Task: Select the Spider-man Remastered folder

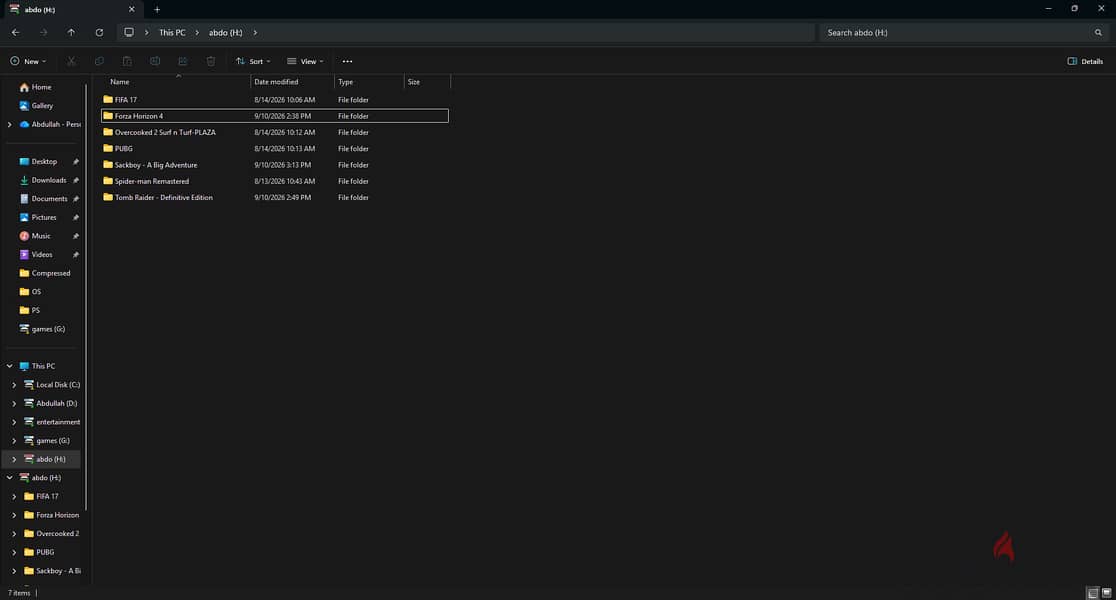Action: 275,181
